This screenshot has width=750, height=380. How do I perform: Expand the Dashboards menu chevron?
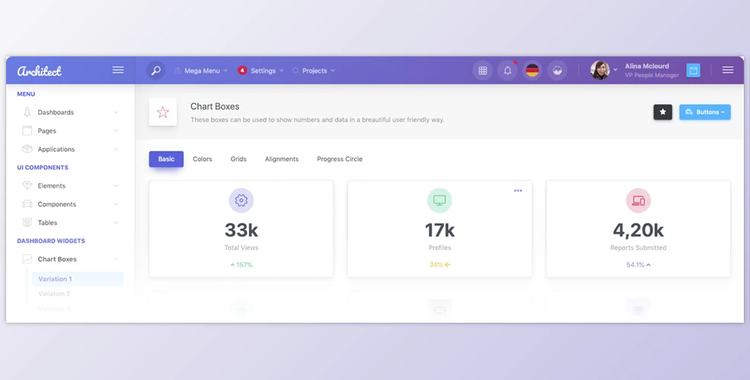coord(116,112)
